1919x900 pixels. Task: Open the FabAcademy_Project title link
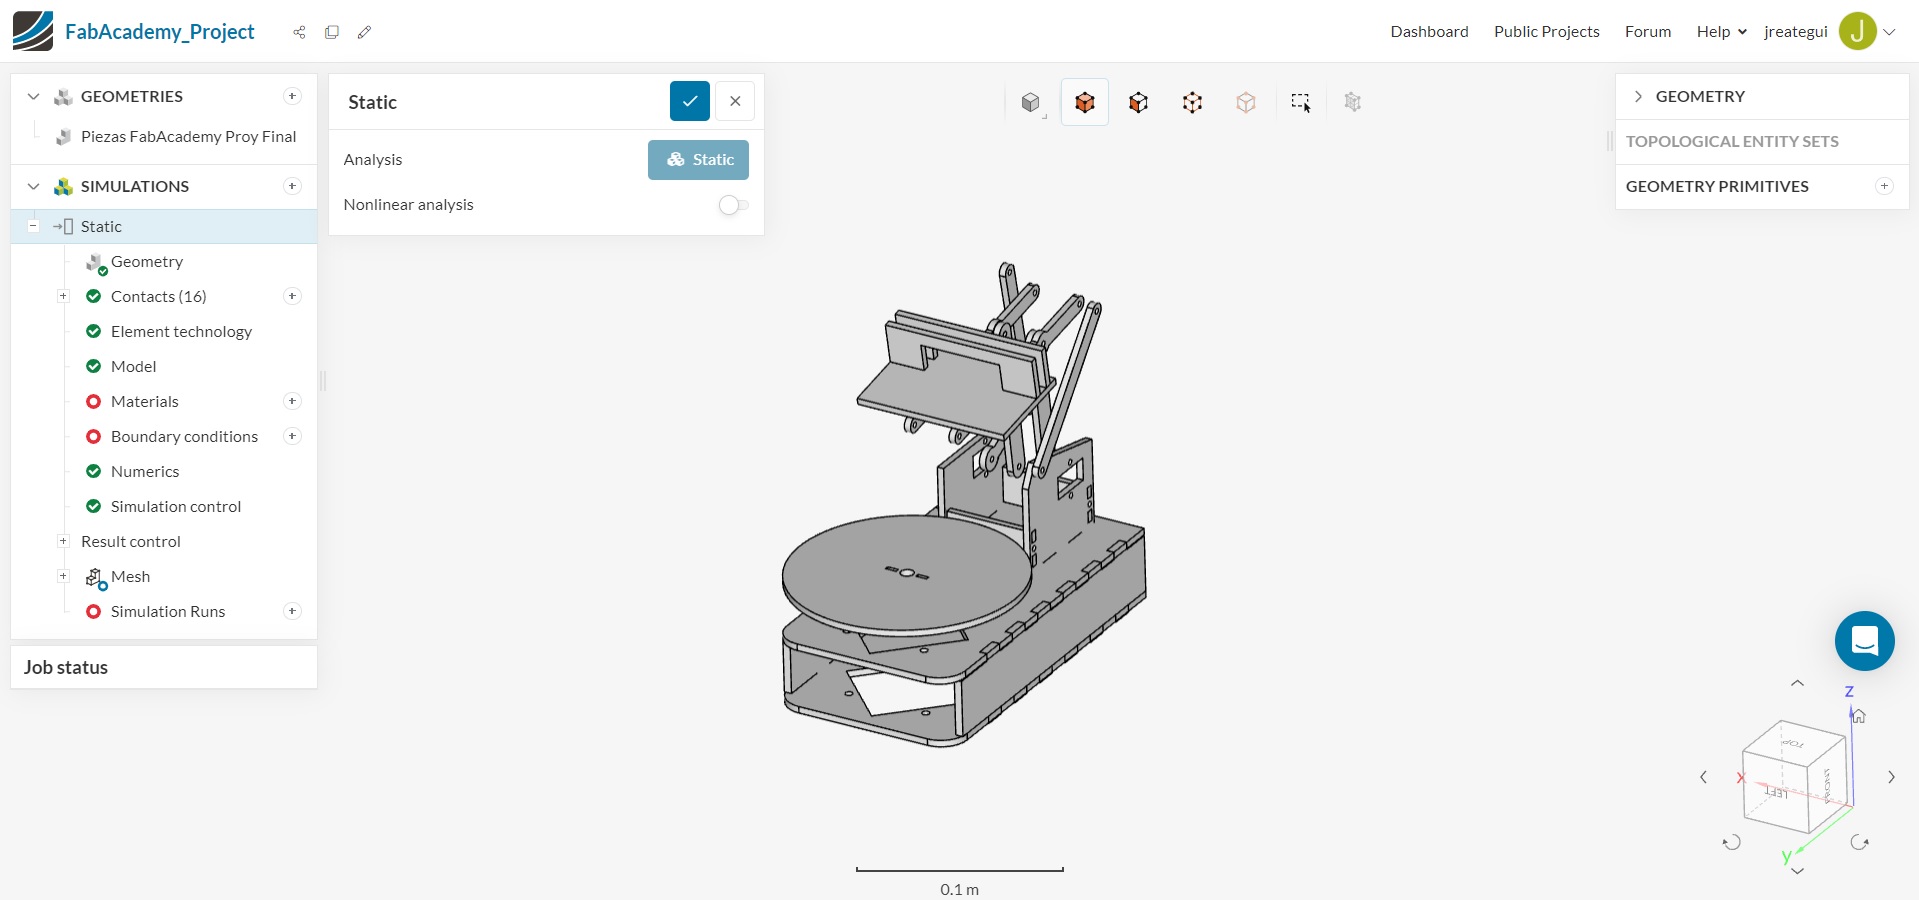(160, 31)
